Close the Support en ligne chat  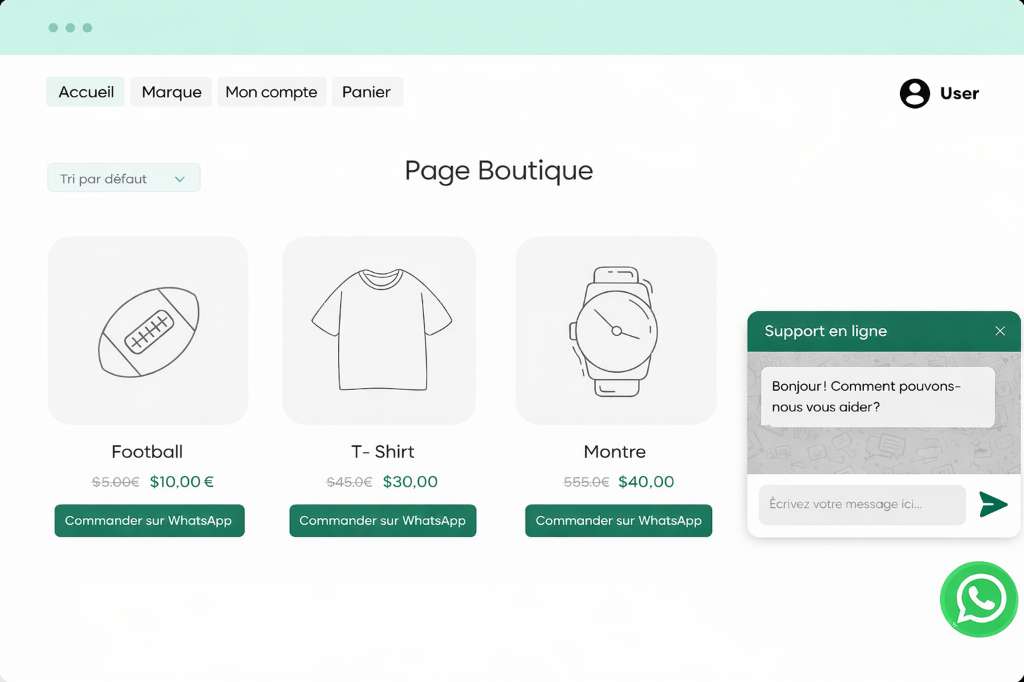point(1000,331)
